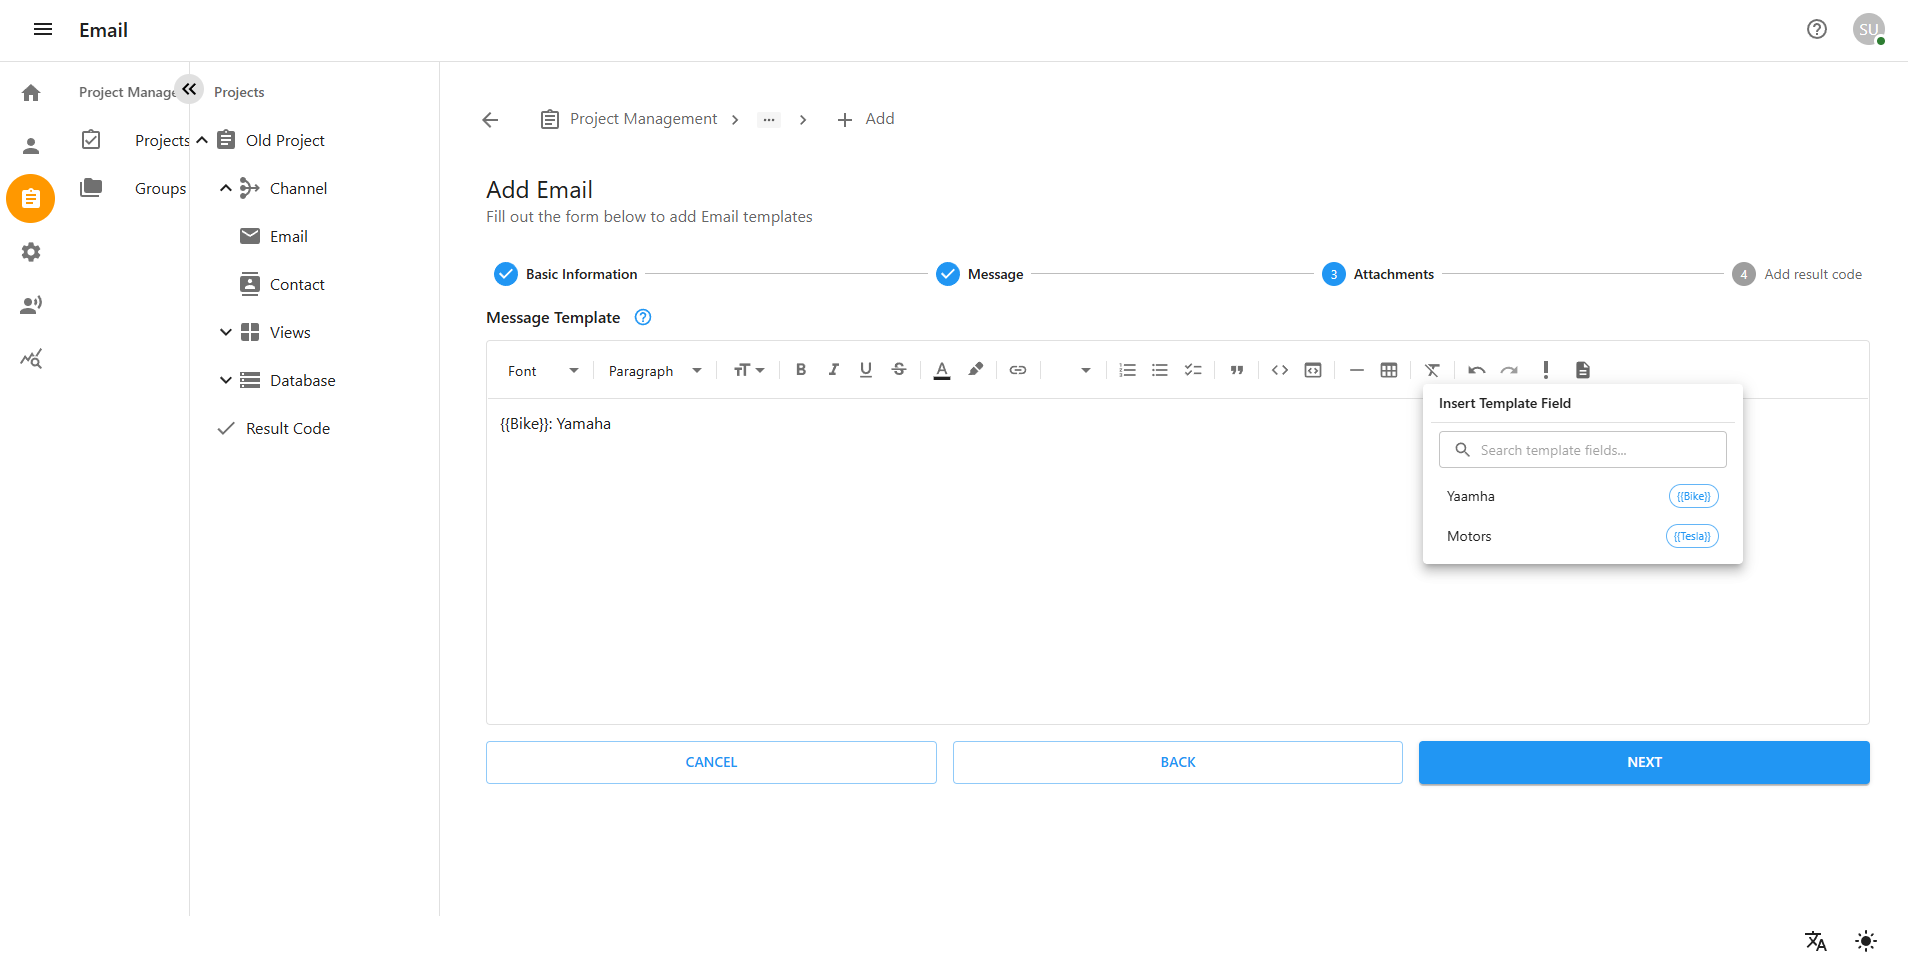Open the blank alignment dropdown arrow
This screenshot has height=962, width=1908.
[1086, 371]
